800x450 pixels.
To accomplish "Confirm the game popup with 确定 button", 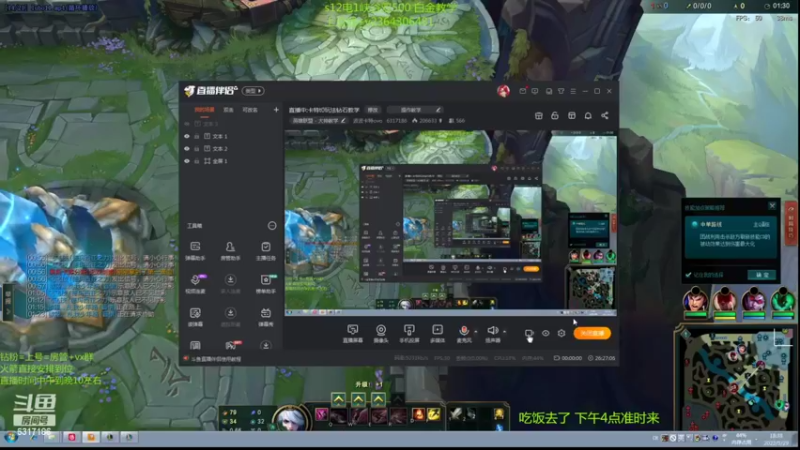I will 762,275.
